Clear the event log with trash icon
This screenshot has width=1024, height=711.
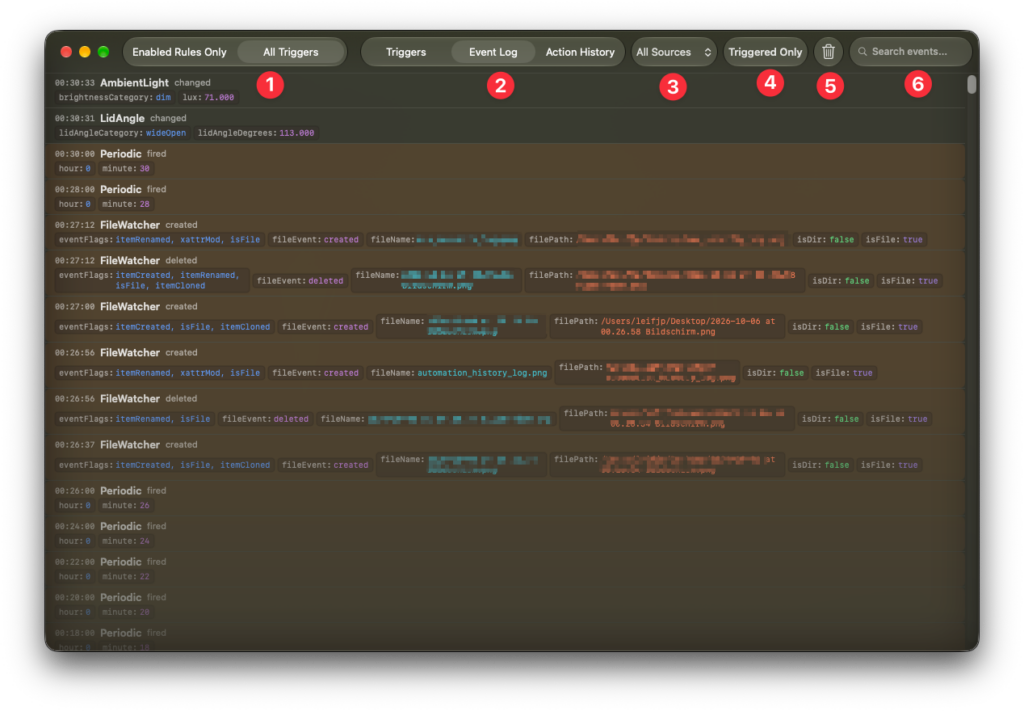(828, 52)
